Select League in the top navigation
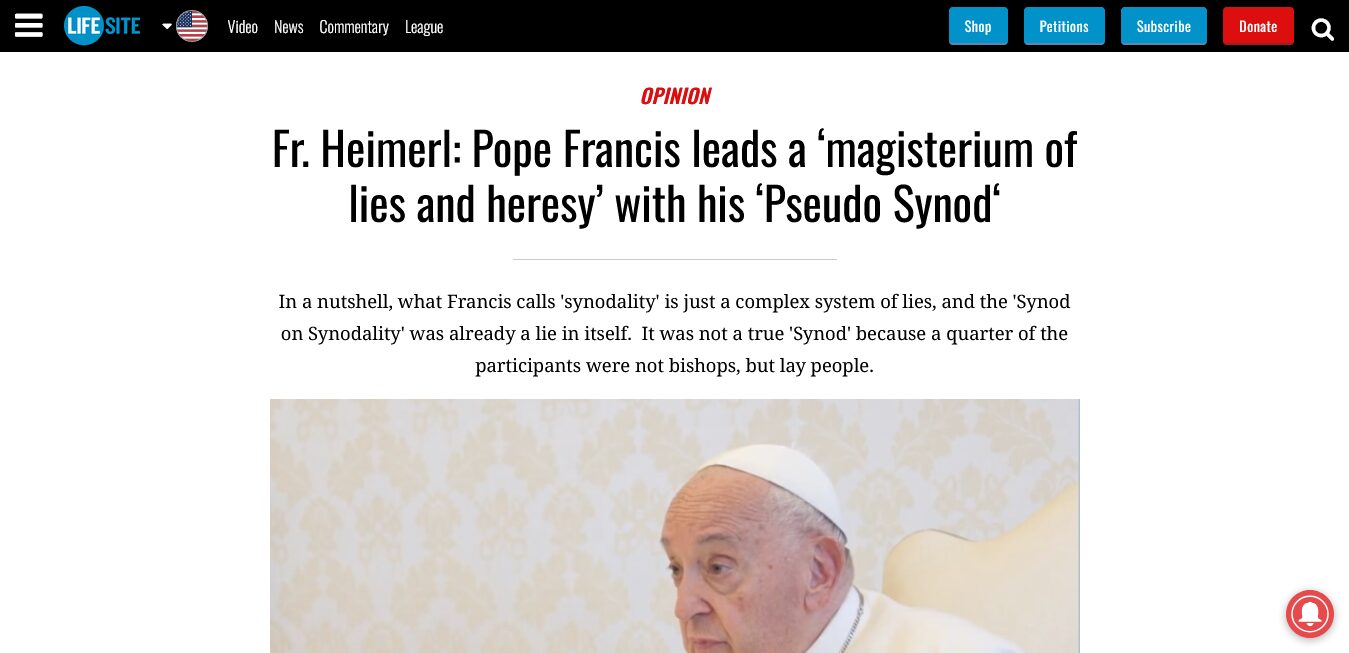 coord(424,27)
